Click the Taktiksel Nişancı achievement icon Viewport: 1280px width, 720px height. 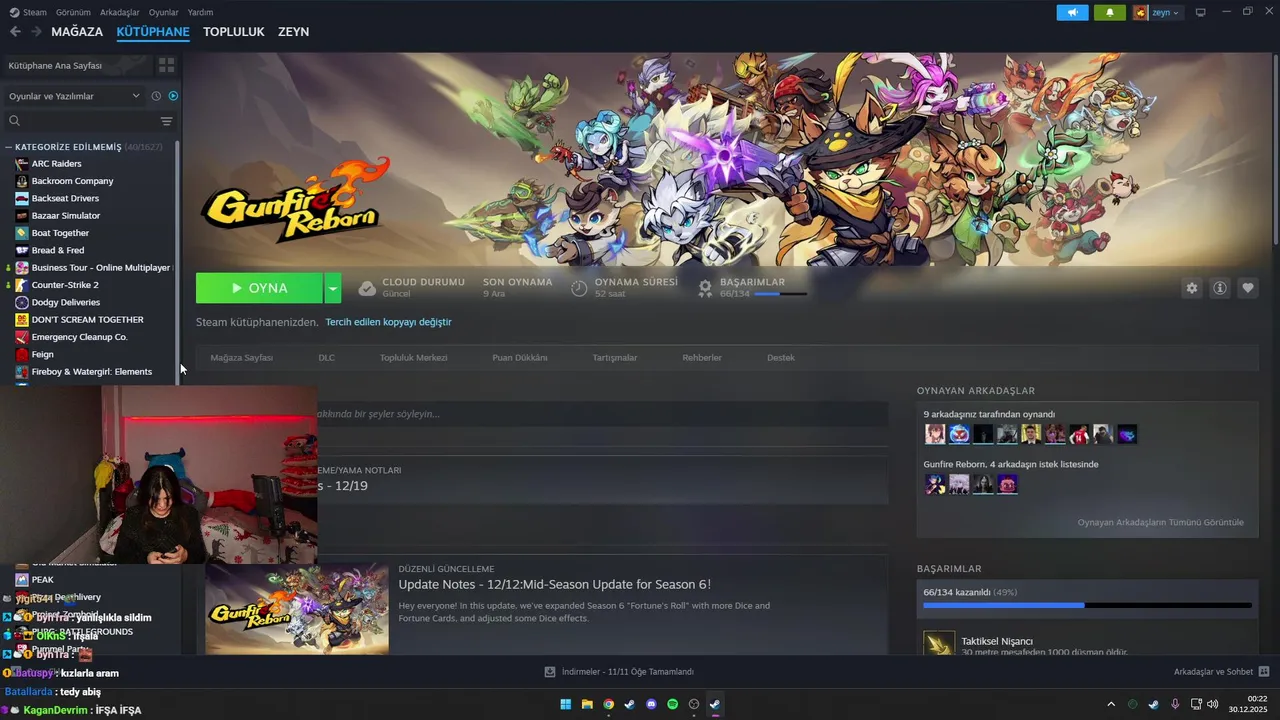tap(939, 645)
